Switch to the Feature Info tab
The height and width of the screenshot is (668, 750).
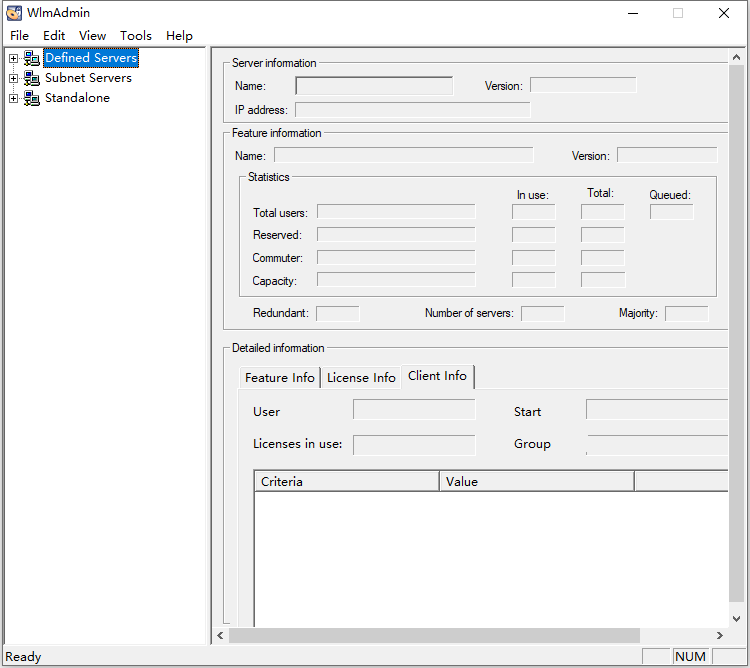pyautogui.click(x=280, y=378)
